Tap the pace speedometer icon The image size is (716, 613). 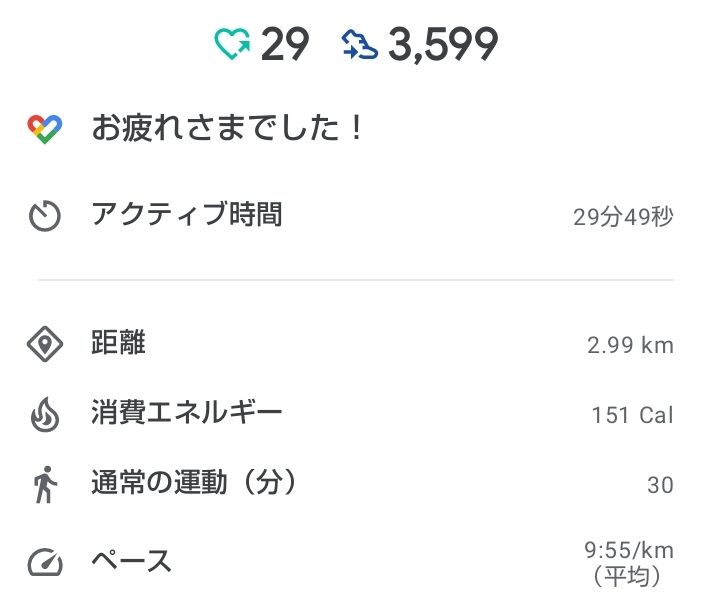click(x=45, y=563)
